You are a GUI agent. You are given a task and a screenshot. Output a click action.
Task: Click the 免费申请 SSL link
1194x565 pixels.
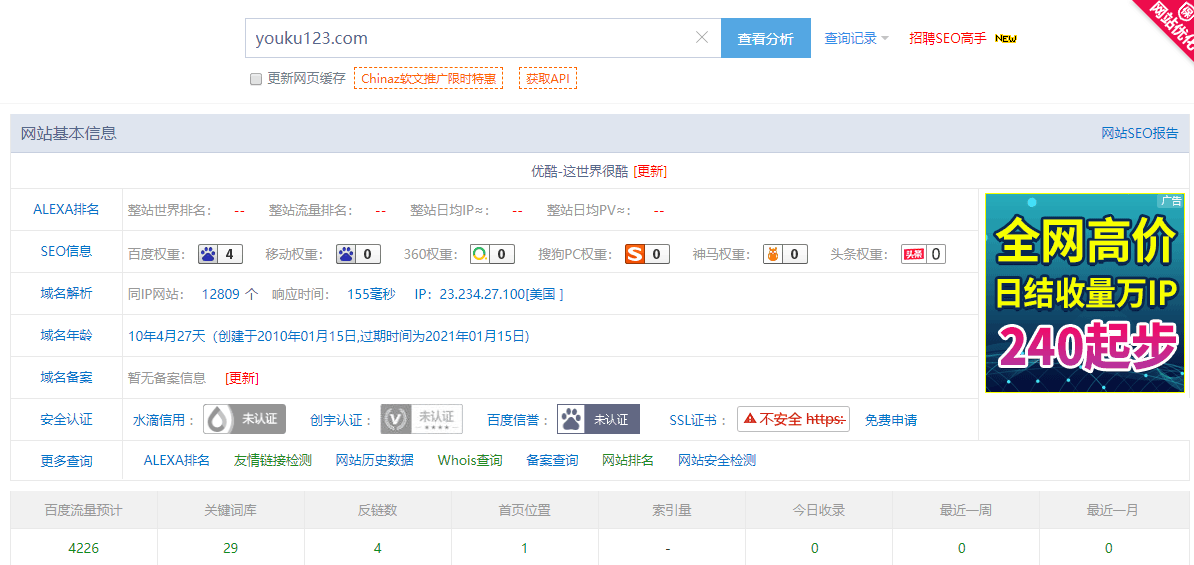coord(891,420)
